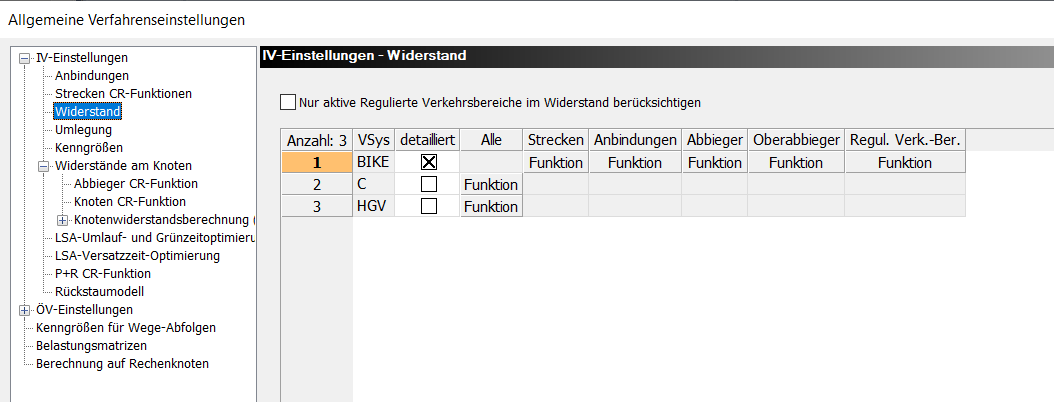Open Kenngrößen under IV-Einstellungen

point(89,148)
